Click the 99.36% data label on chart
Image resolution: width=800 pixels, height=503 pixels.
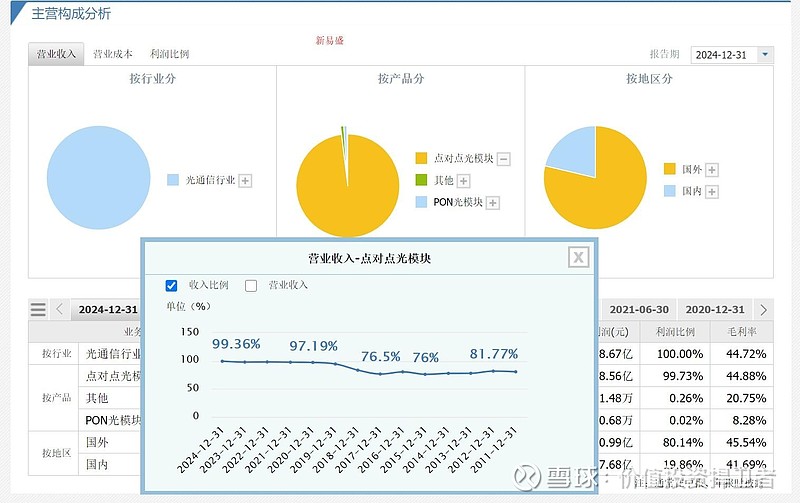tap(236, 344)
